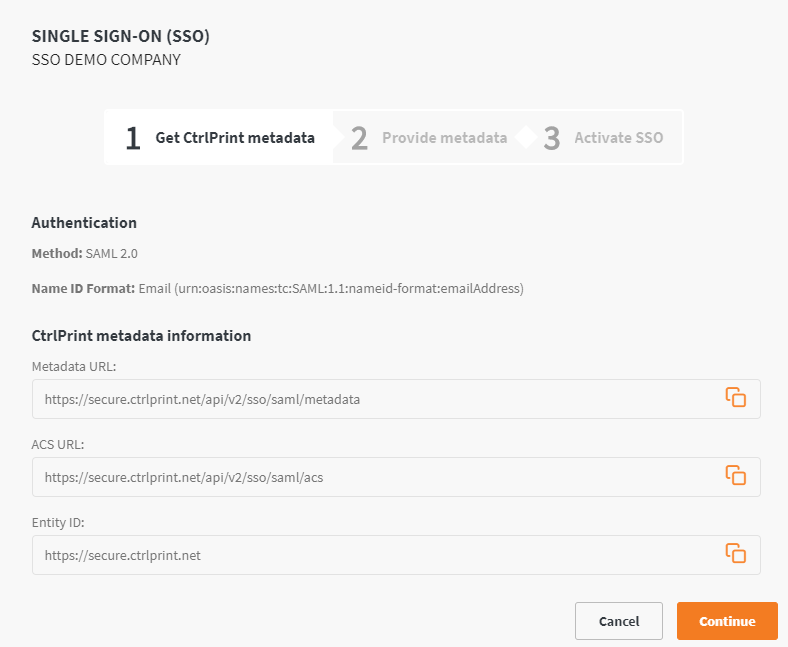Copy the Entity ID with its copy icon
The height and width of the screenshot is (647, 788).
click(735, 553)
